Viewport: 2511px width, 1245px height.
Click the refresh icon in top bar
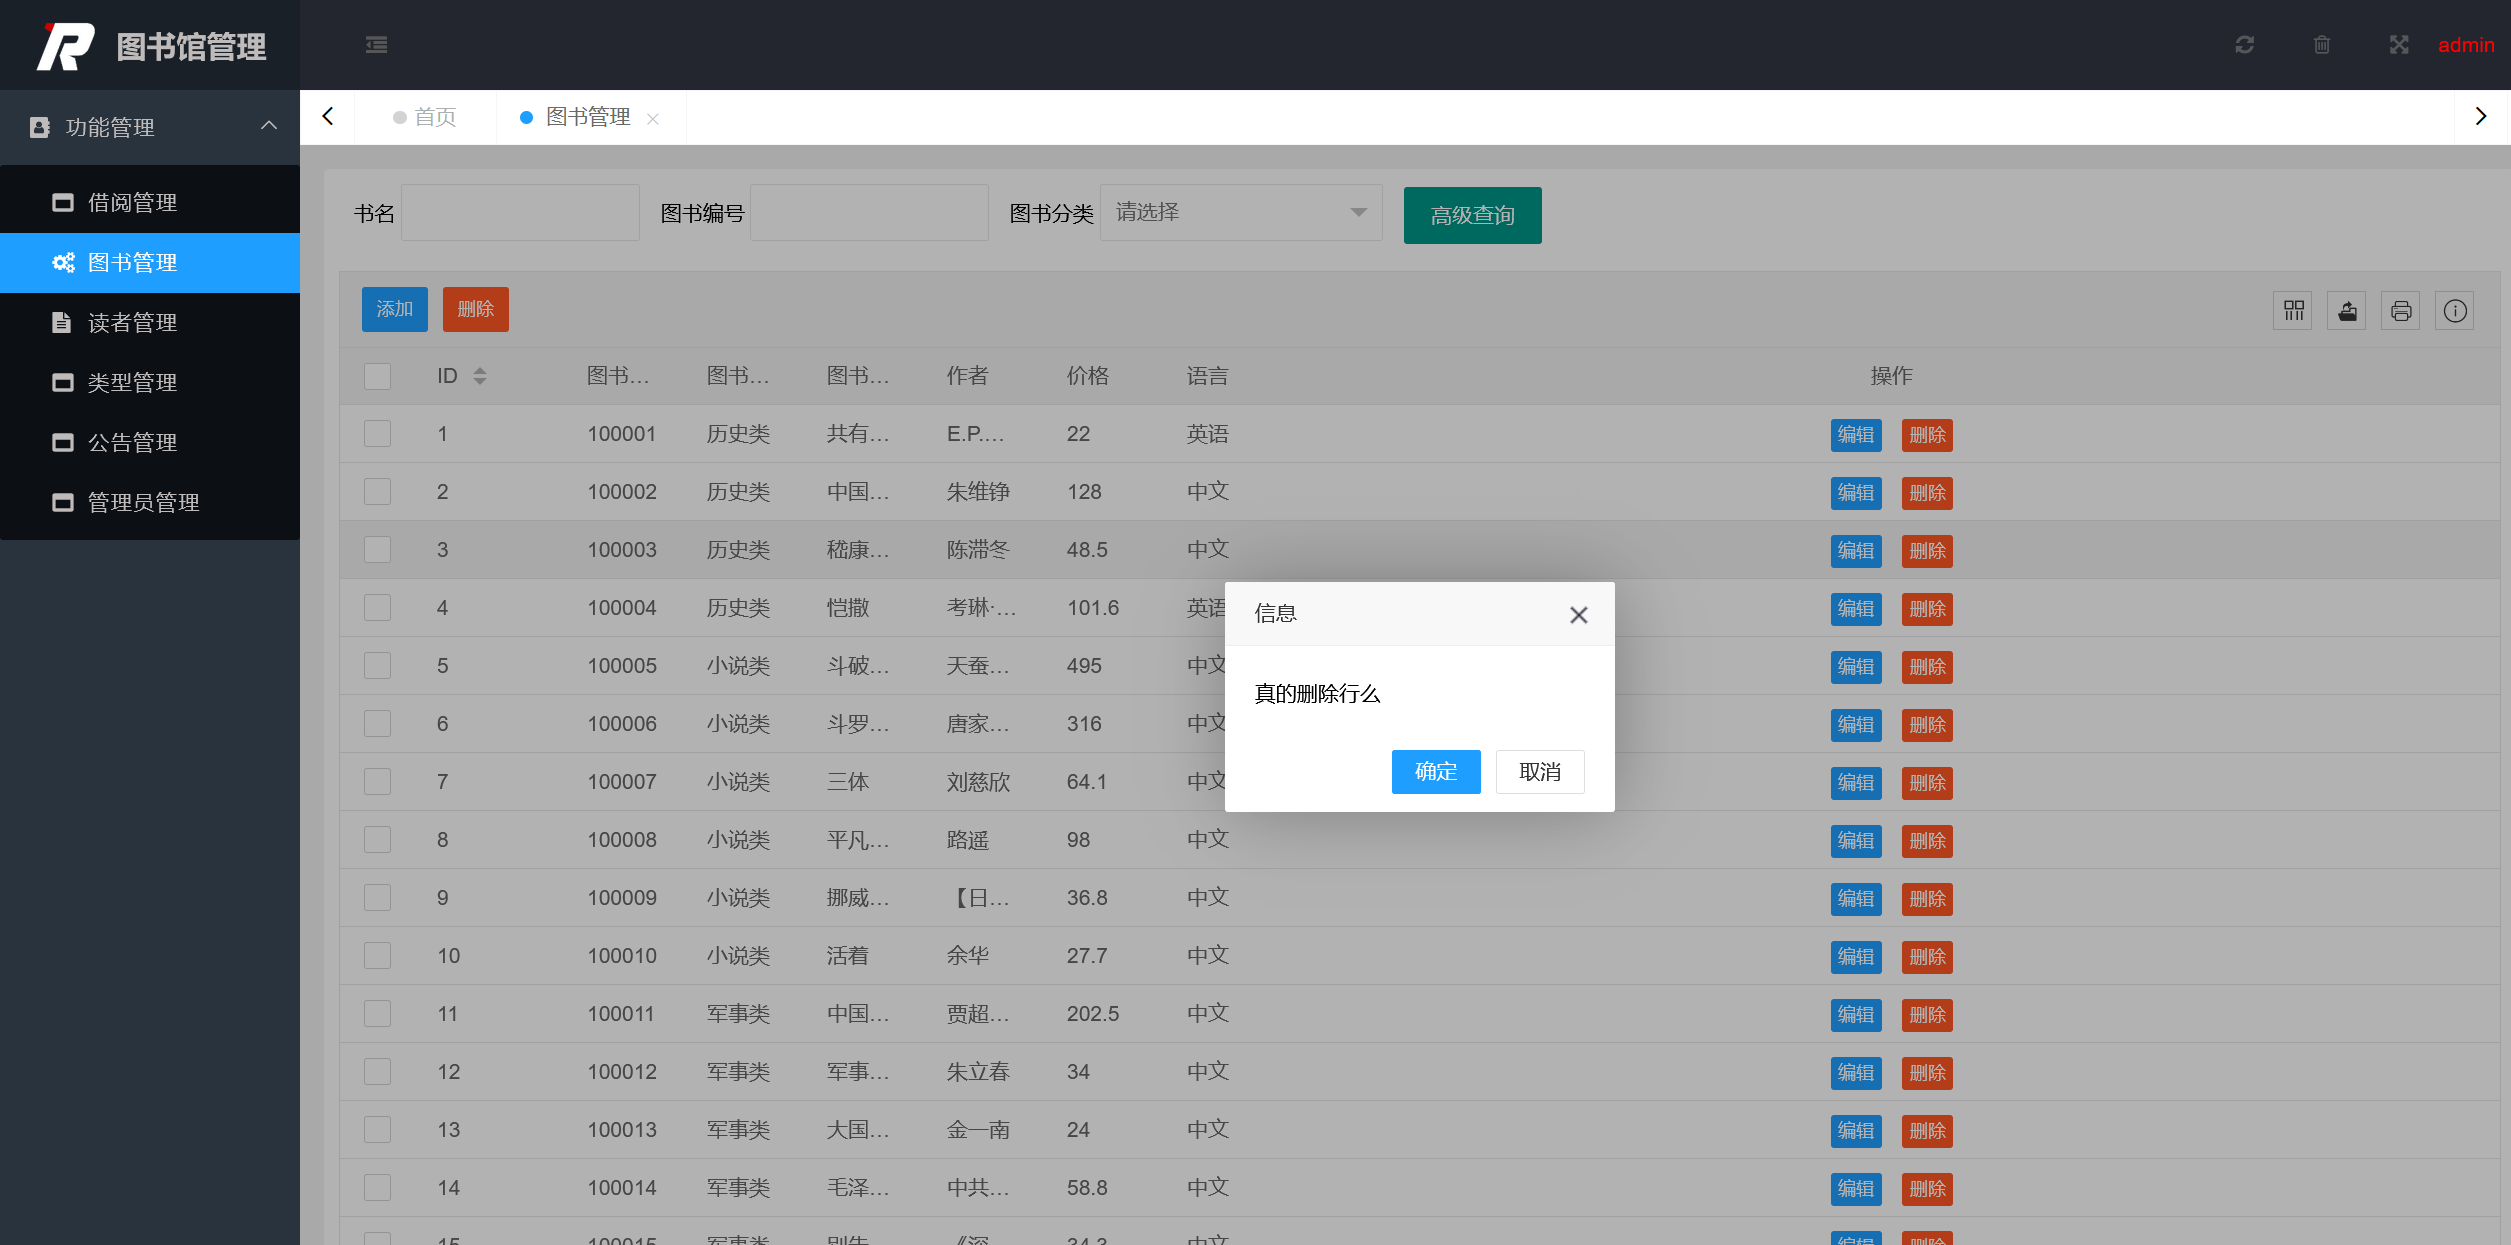pyautogui.click(x=2244, y=45)
